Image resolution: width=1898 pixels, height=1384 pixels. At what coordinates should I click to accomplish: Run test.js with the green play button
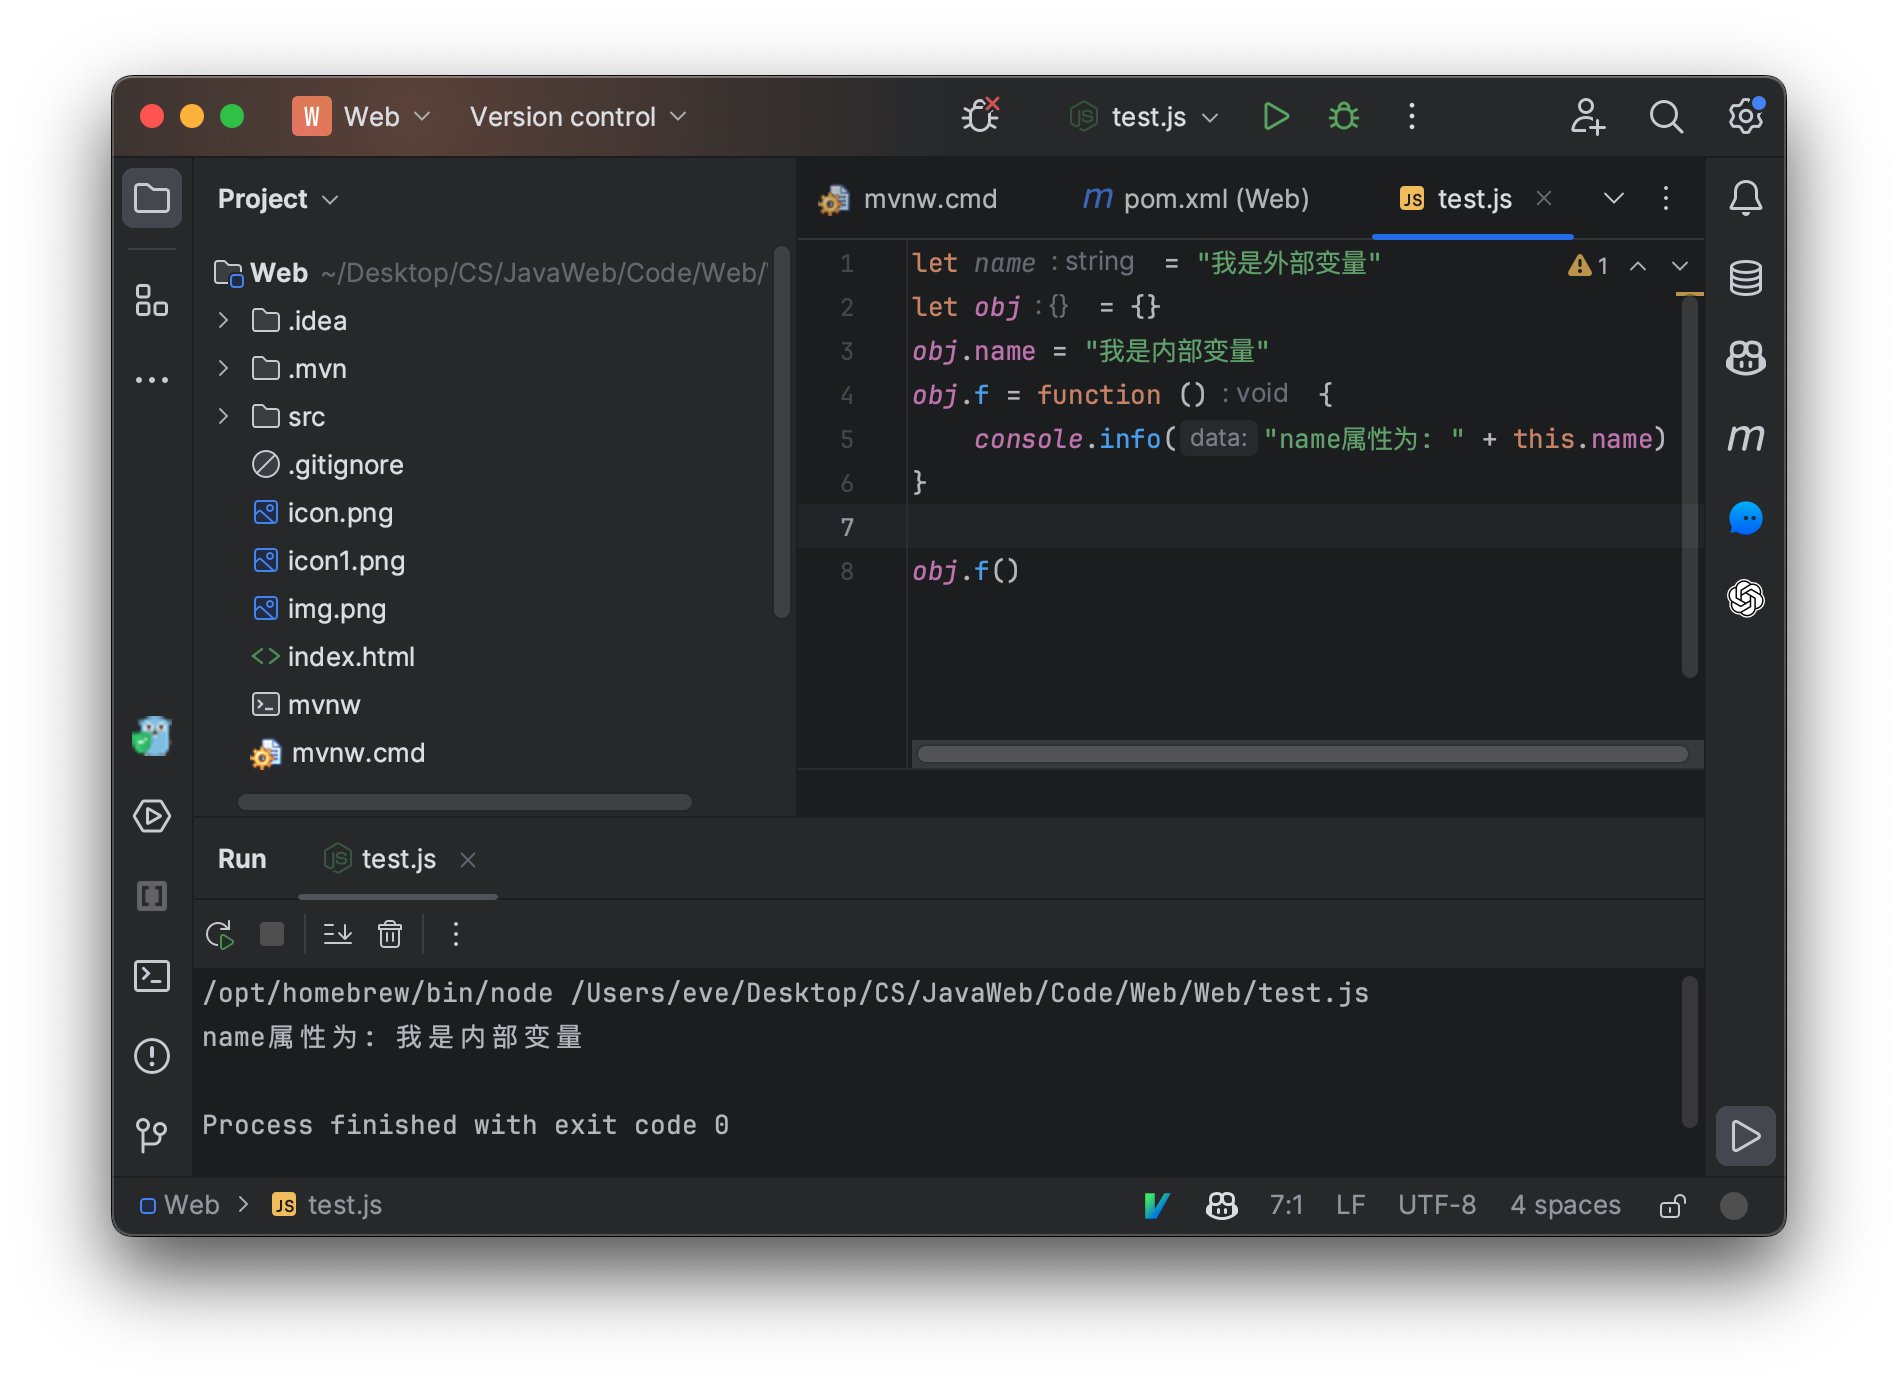coord(1275,117)
